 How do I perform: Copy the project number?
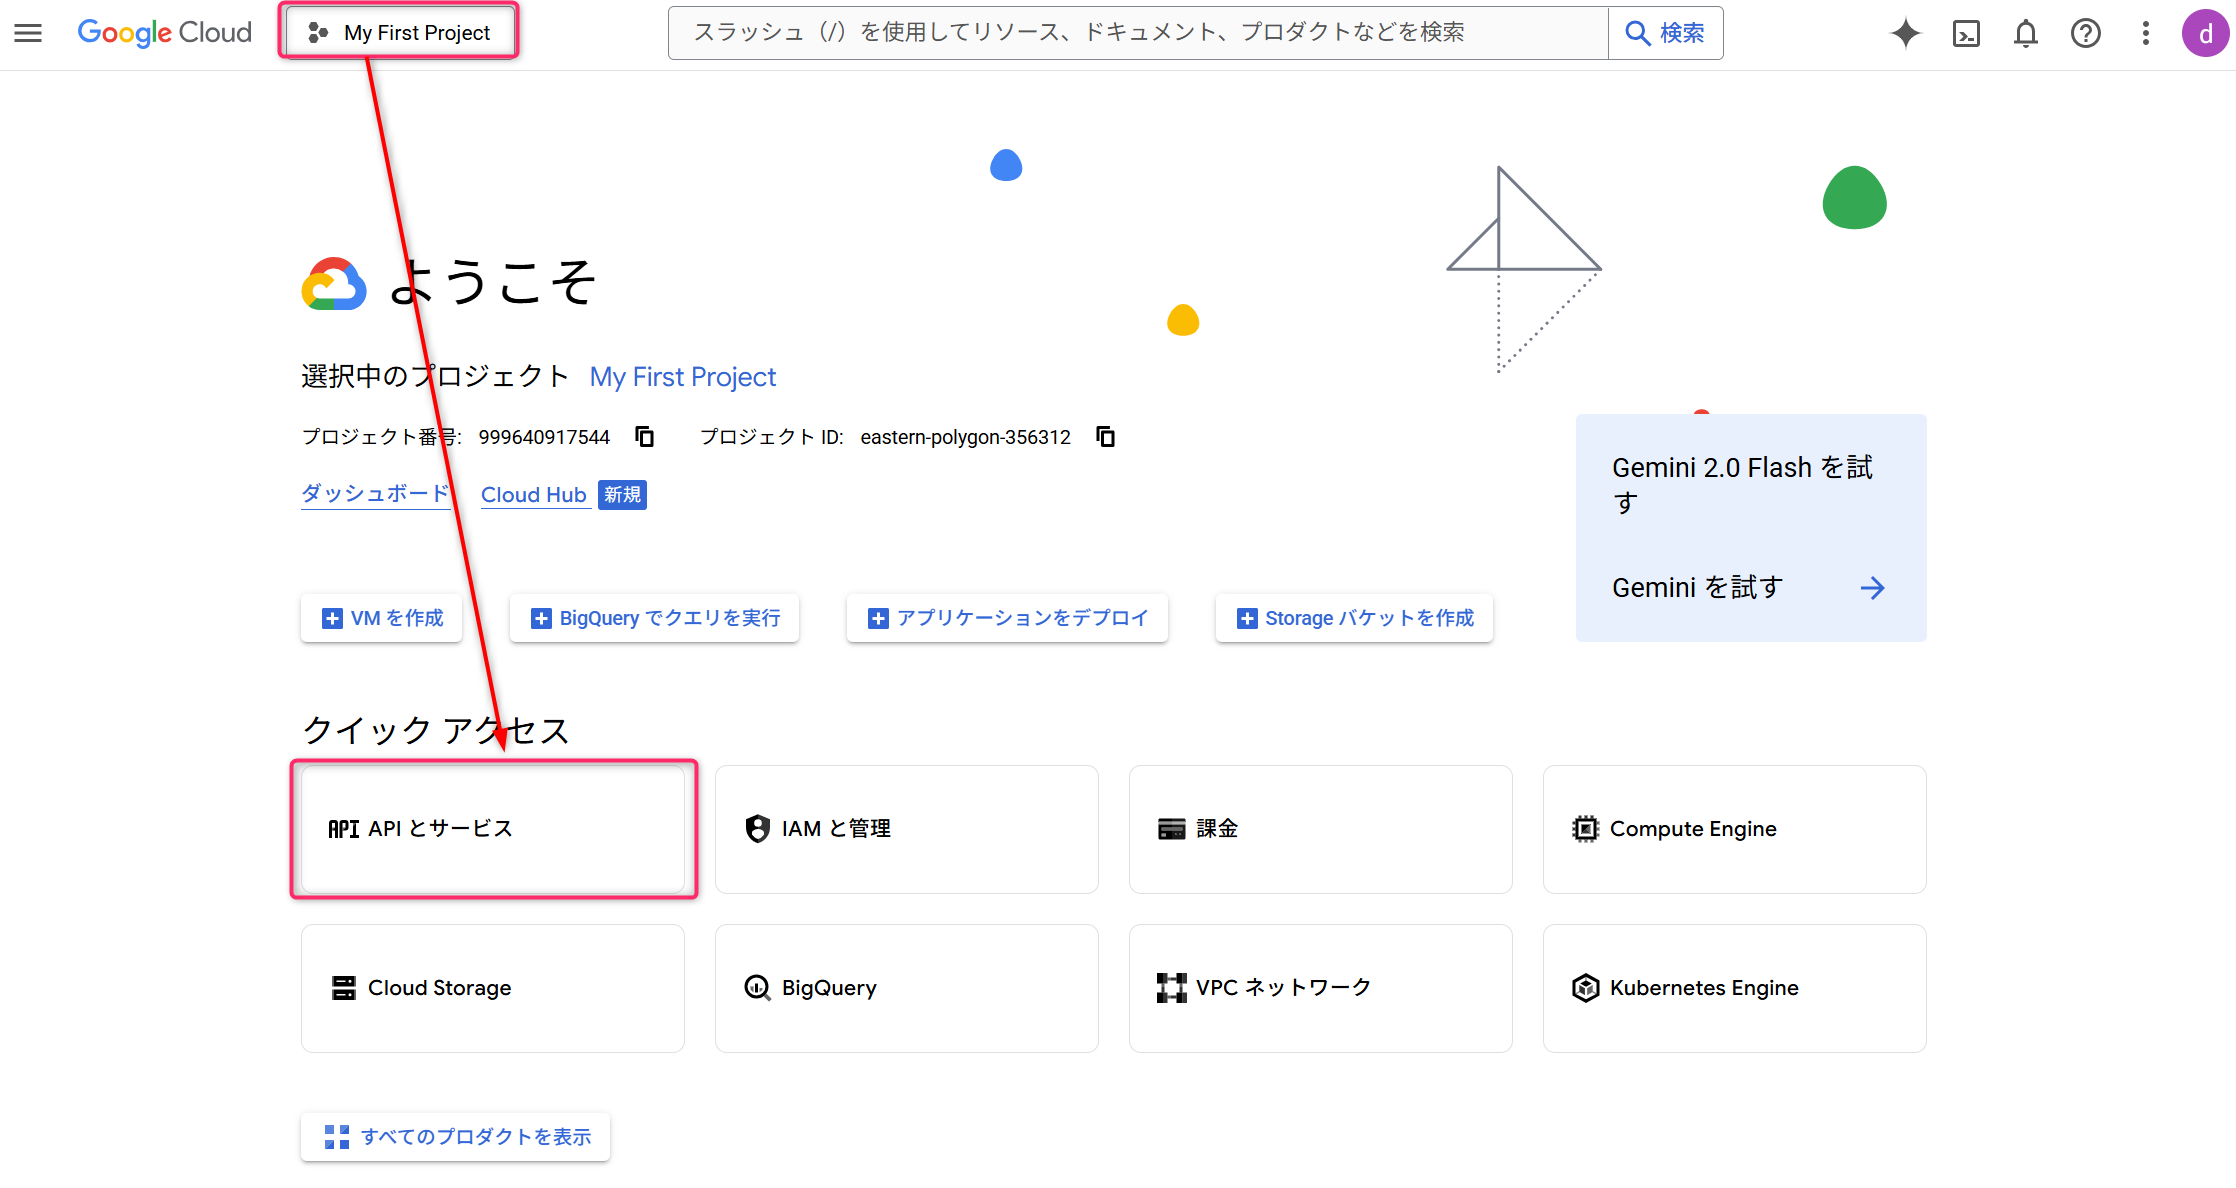[645, 437]
